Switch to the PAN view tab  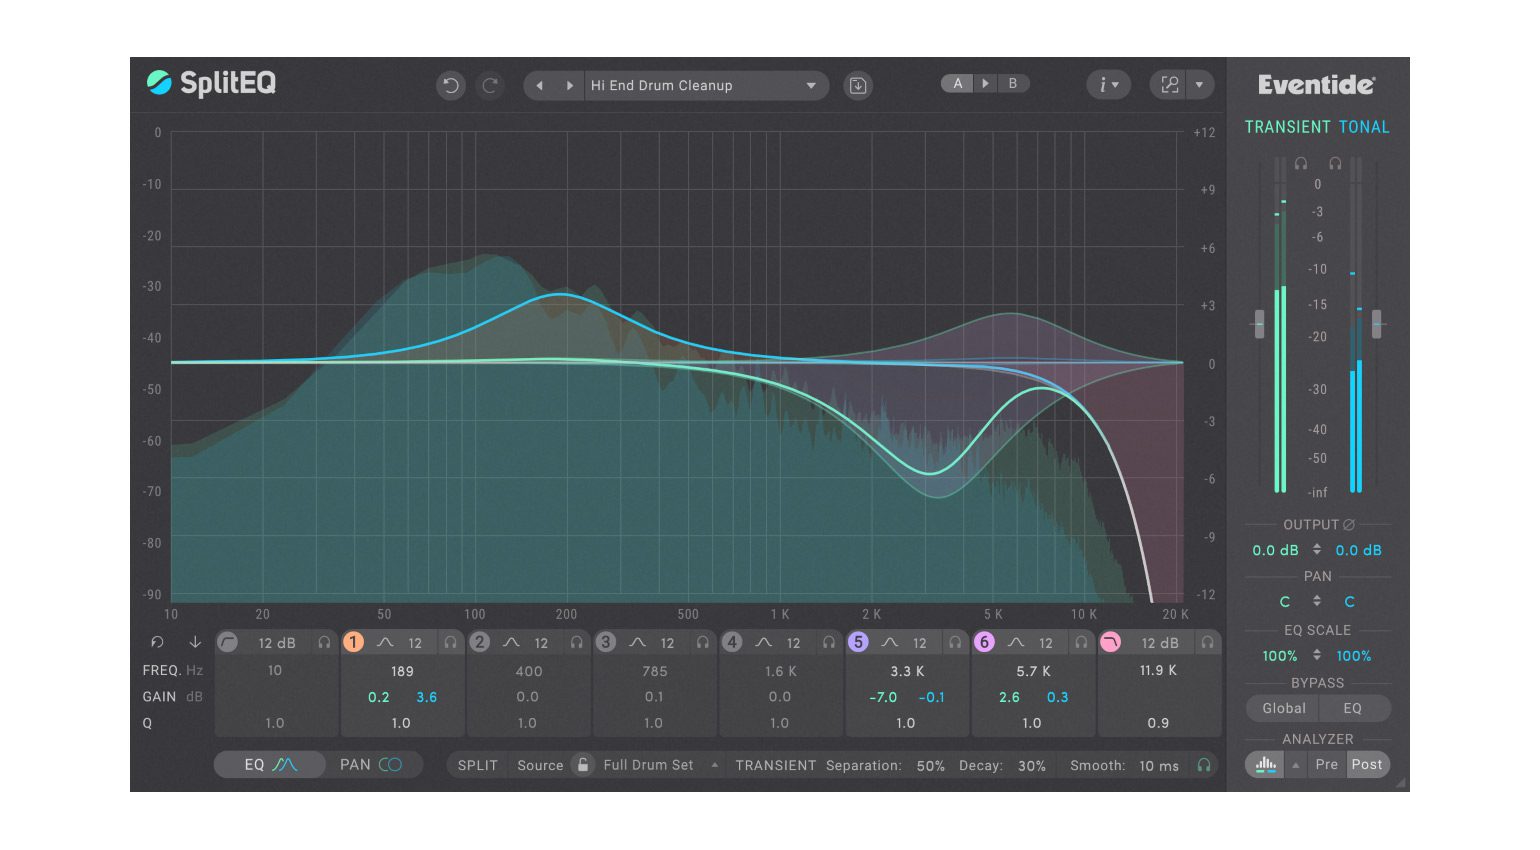(x=371, y=765)
